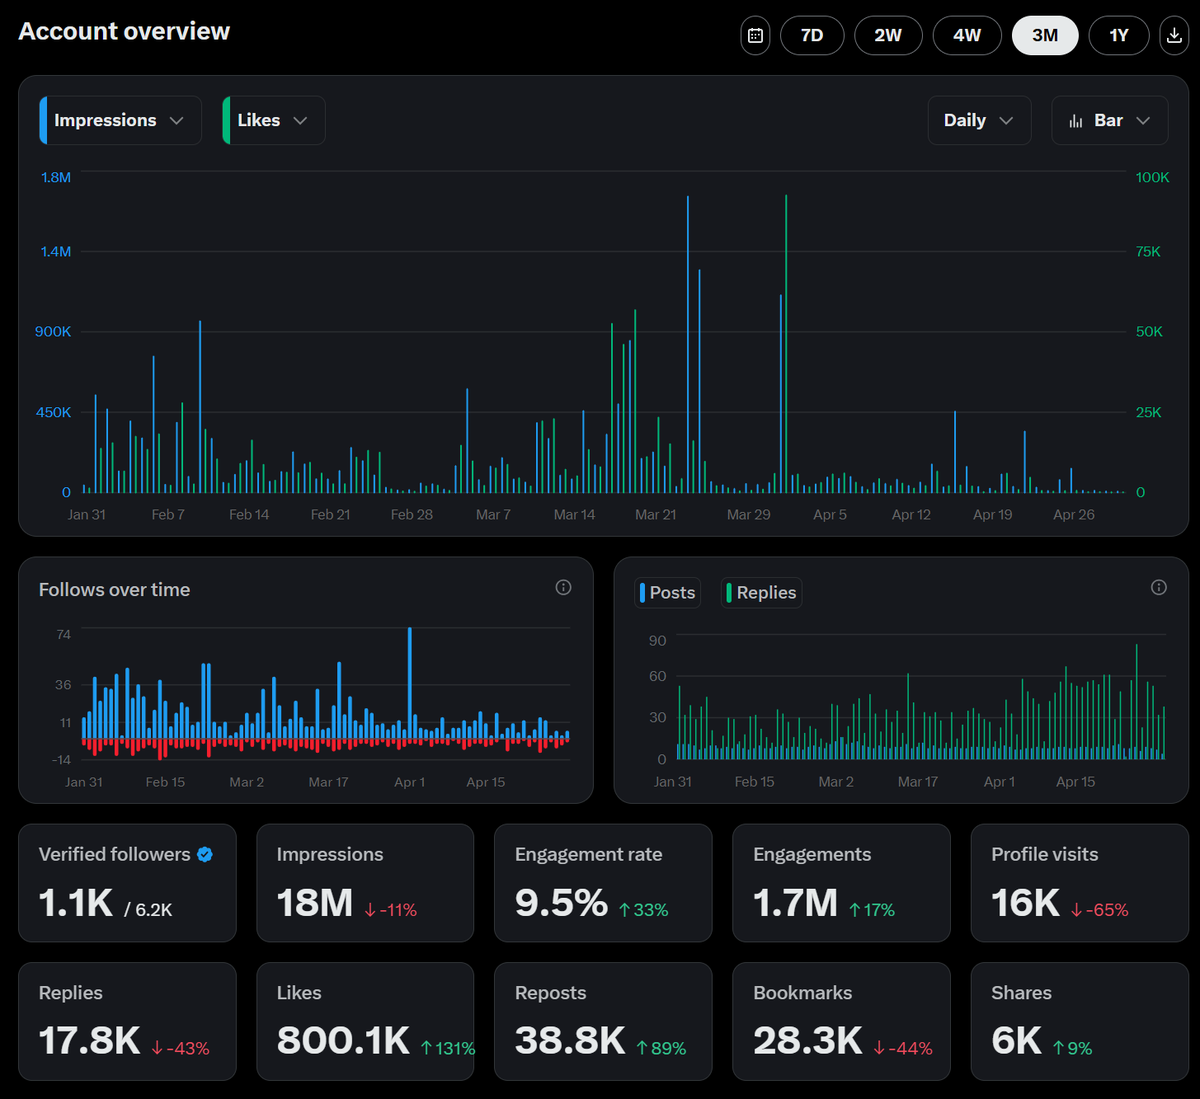Open the Likes 800.1K card

pos(365,1021)
